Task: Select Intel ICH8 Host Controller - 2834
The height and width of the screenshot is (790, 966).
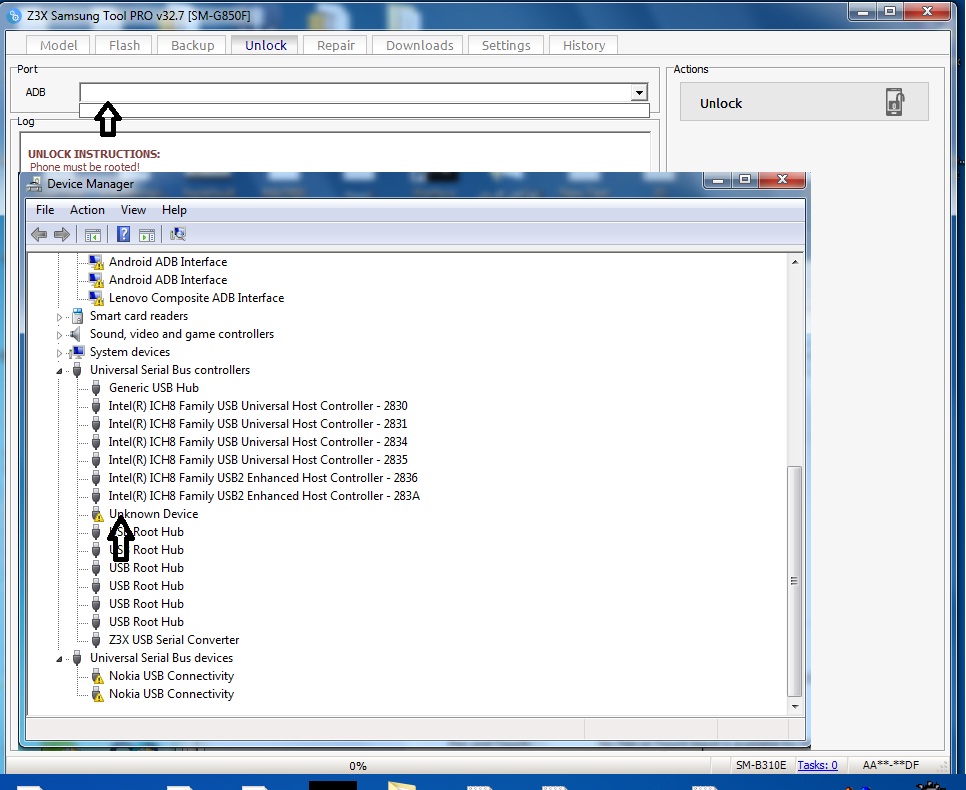Action: pyautogui.click(x=258, y=441)
